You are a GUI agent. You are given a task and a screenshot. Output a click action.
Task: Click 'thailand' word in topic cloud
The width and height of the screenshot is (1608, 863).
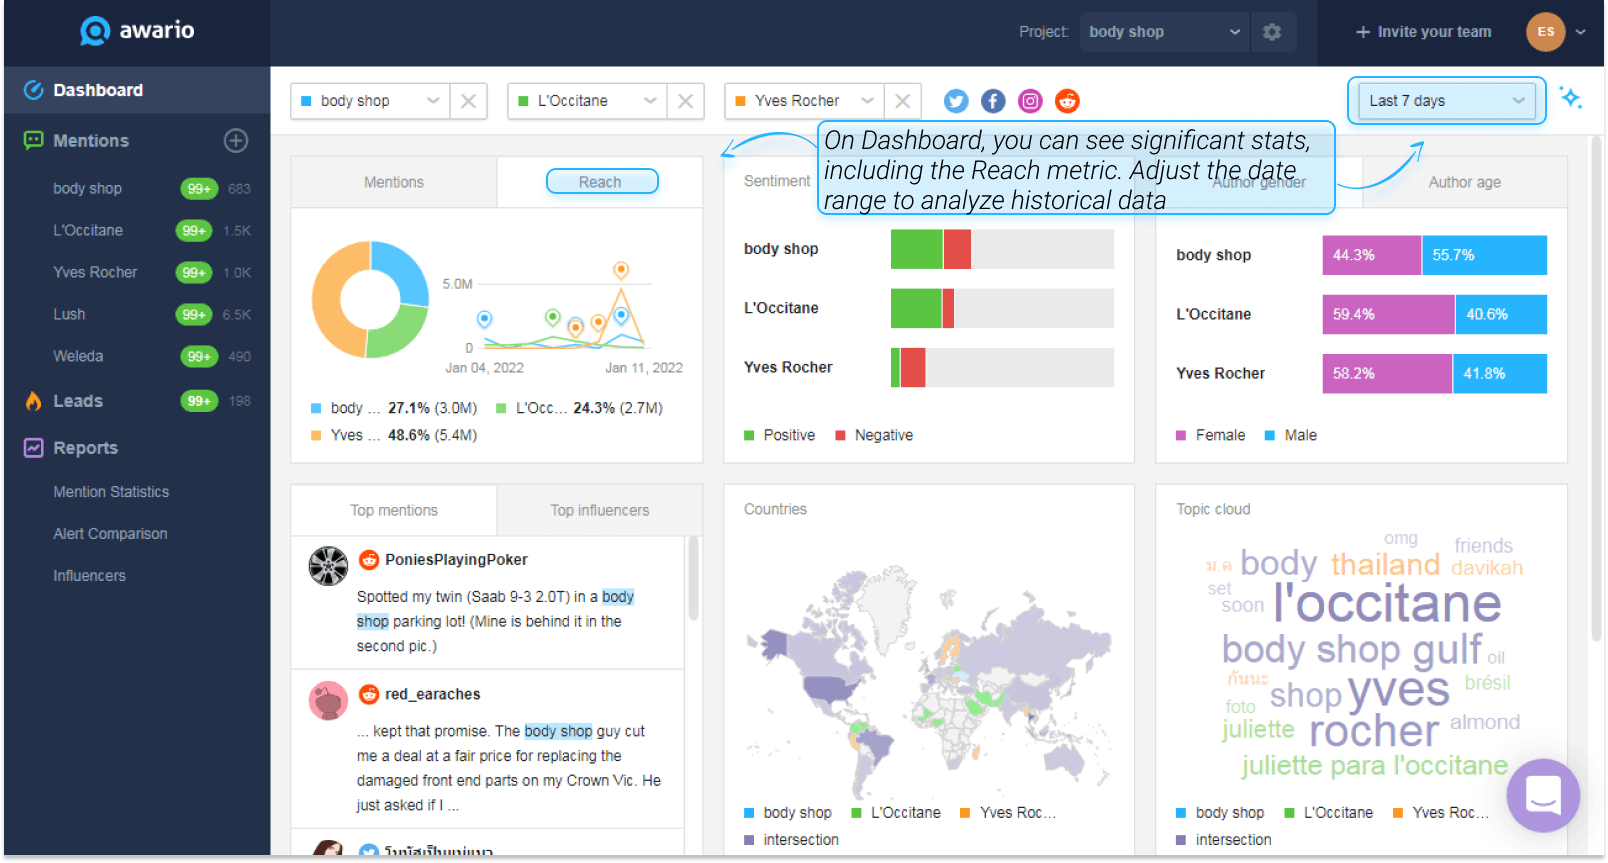point(1385,564)
